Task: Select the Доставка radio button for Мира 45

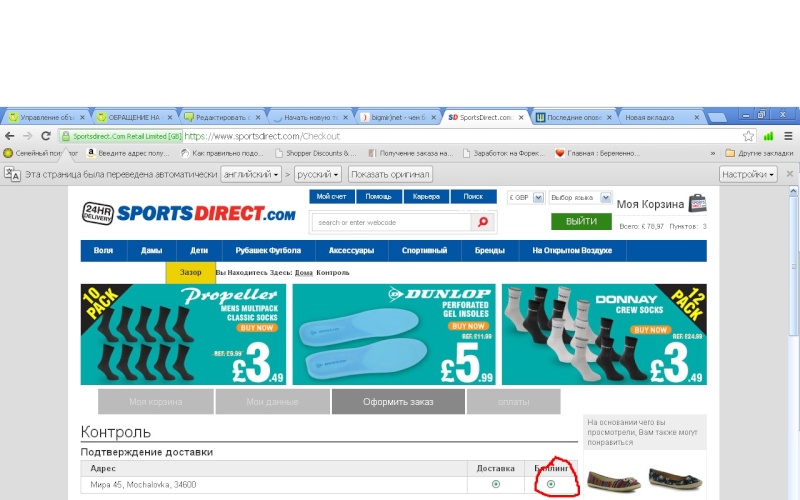Action: point(495,484)
